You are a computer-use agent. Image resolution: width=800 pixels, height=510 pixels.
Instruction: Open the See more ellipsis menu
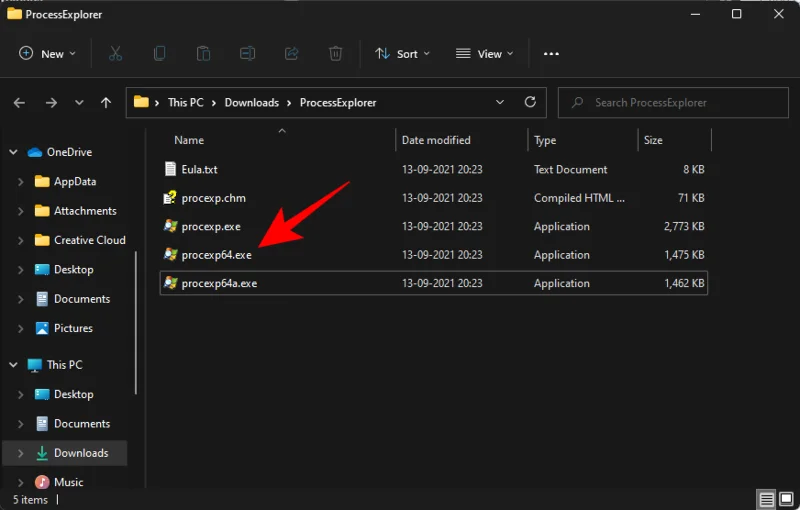pos(551,54)
